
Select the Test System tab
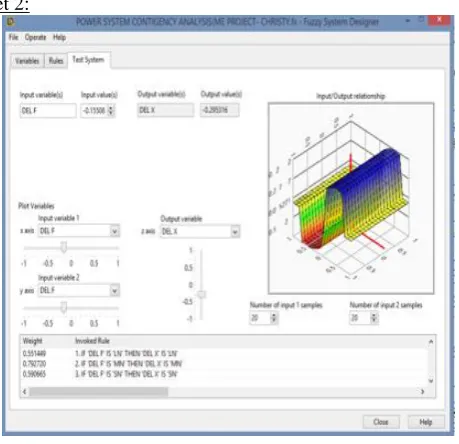[88, 60]
